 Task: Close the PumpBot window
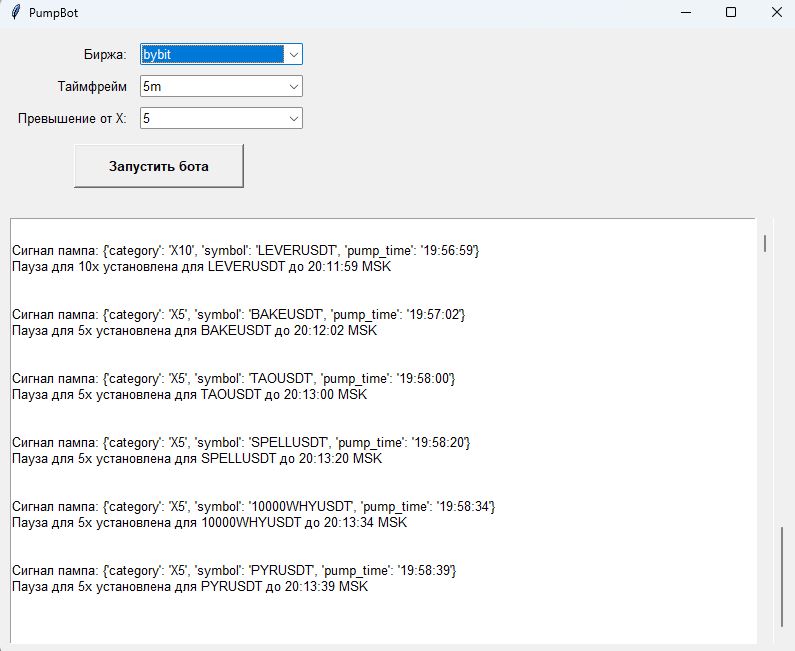click(x=776, y=12)
